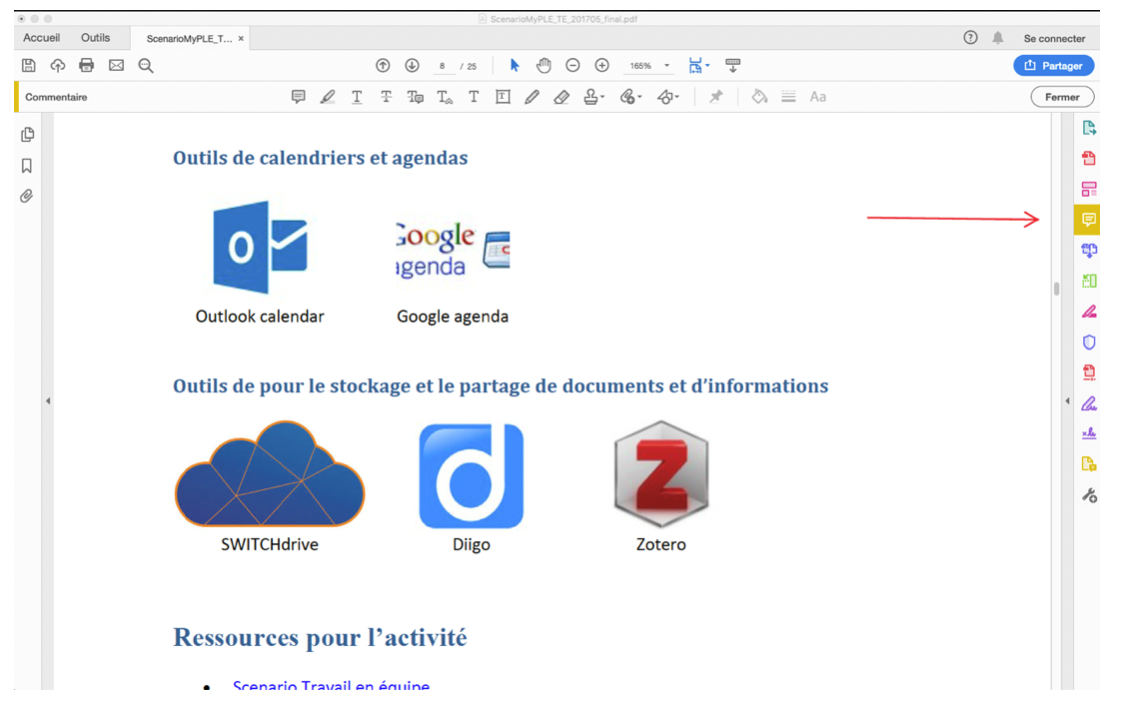Open the attach file tool dropdown
Screen dimensions: 1136x710
click(x=631, y=96)
